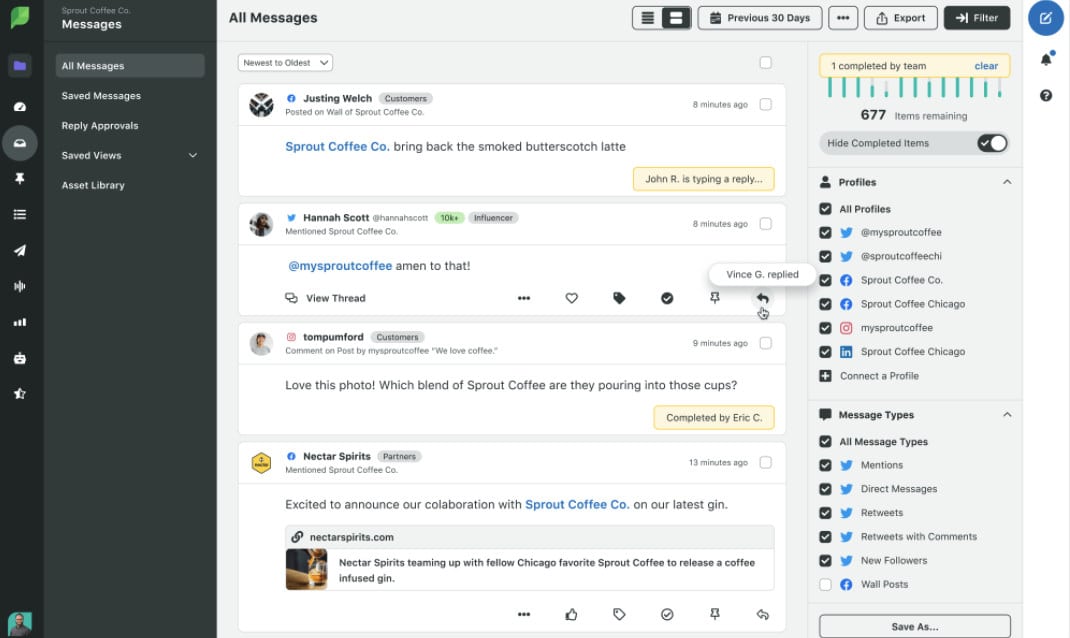This screenshot has width=1070, height=638.
Task: Open more options on Nectar Spirits message
Action: pyautogui.click(x=523, y=615)
